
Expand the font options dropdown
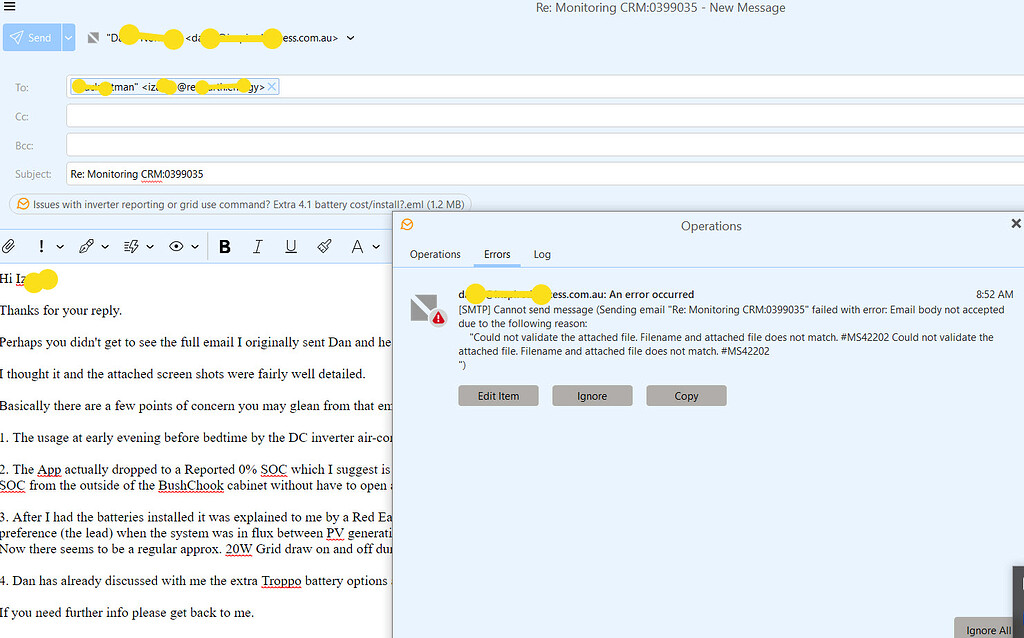click(x=376, y=246)
